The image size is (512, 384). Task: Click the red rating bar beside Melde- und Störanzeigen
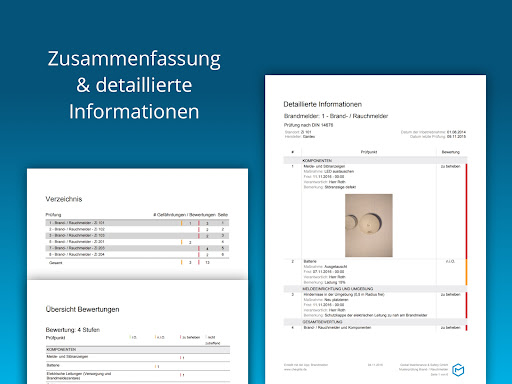(466, 211)
